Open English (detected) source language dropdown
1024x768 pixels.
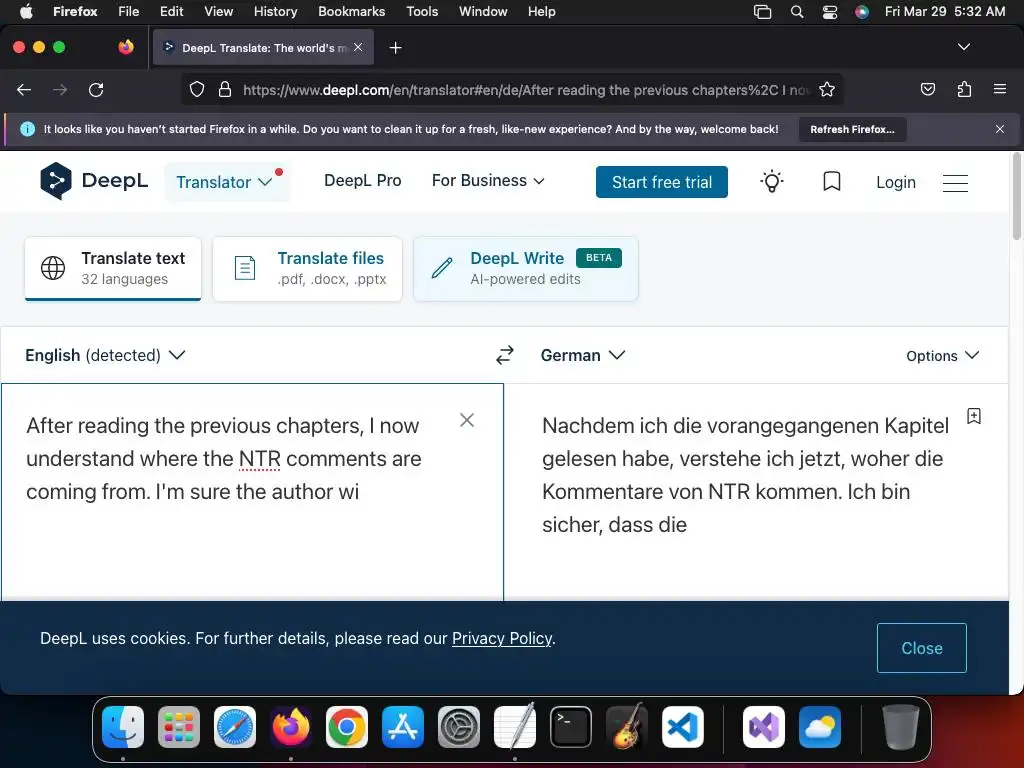tap(105, 355)
